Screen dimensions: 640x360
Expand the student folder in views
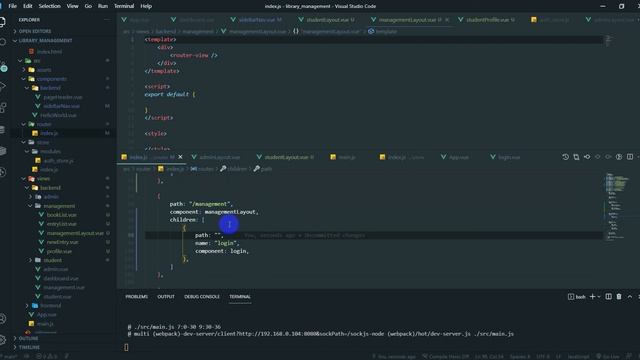(53, 260)
